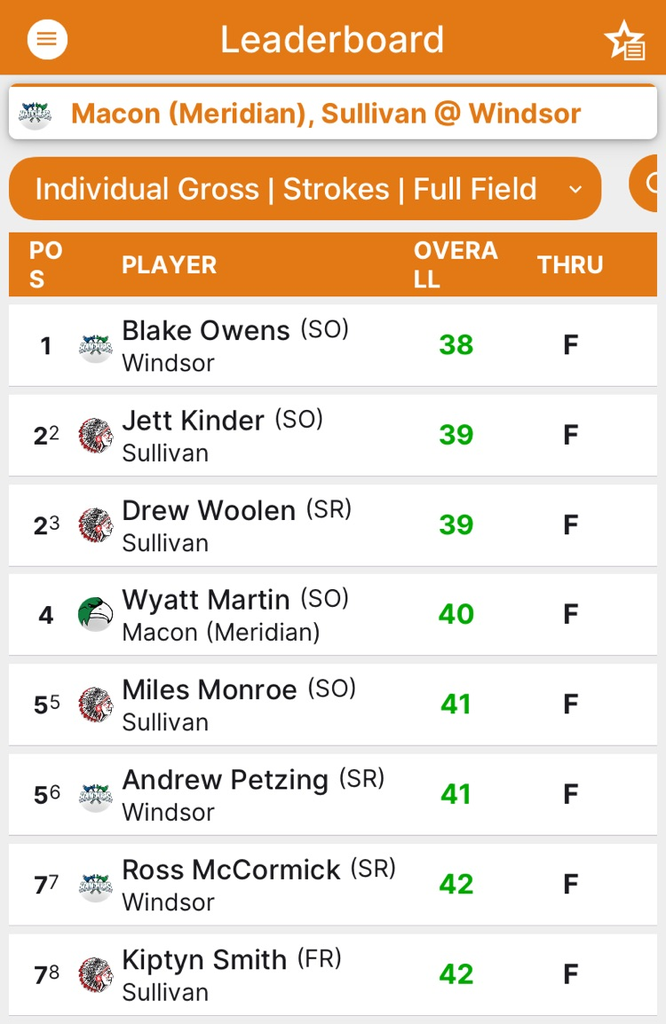The image size is (666, 1024).
Task: Open Drew Woolen's scorecard row
Action: tap(333, 525)
